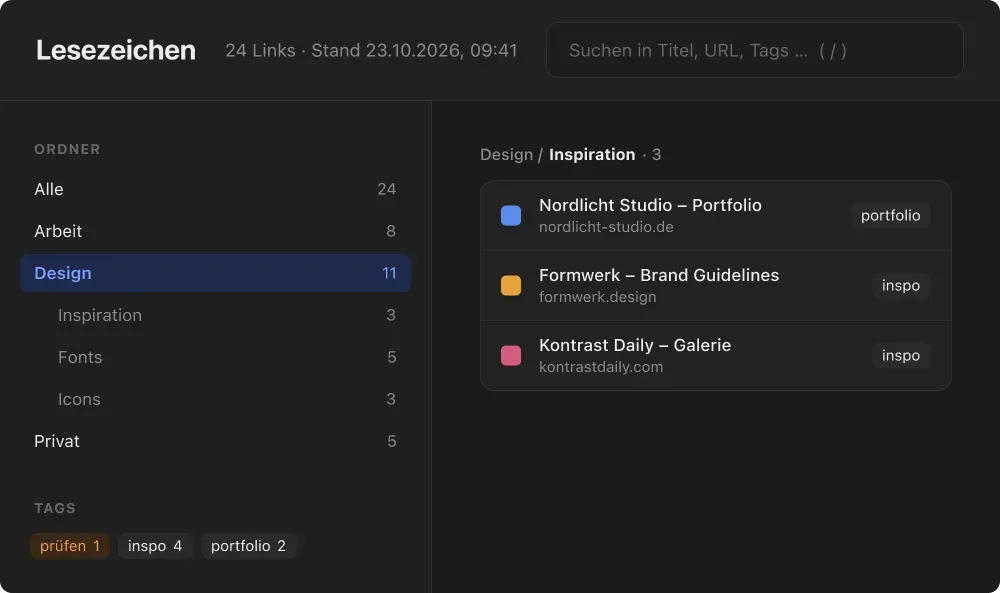This screenshot has height=593, width=1000.
Task: Click the orange favicon of Formwerk
Action: pos(511,286)
